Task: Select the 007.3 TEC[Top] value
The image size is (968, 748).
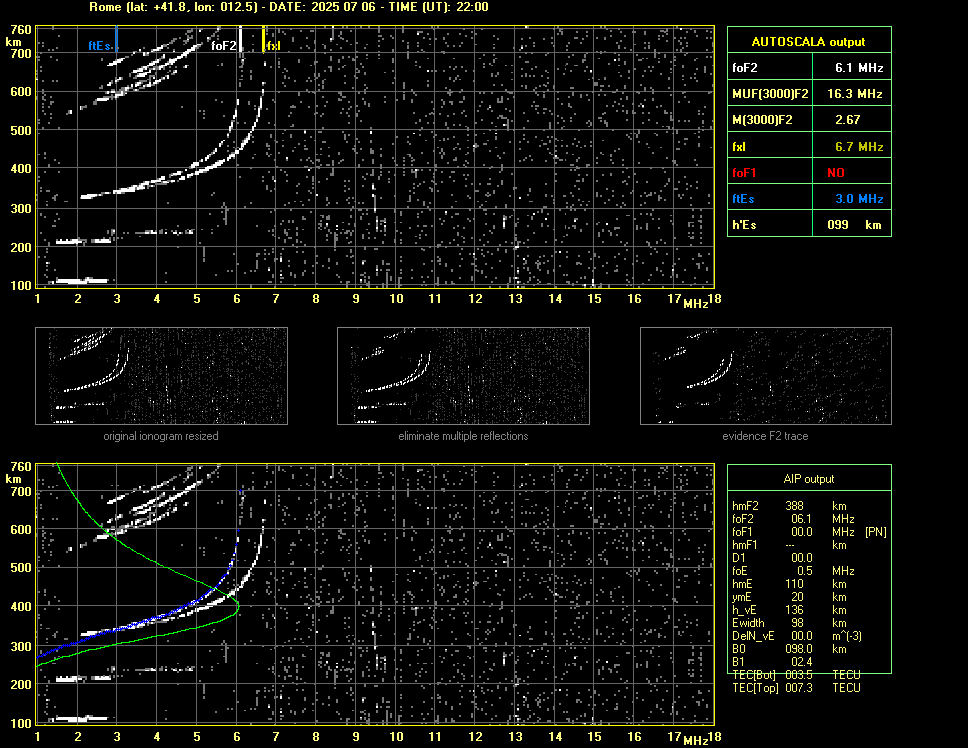Action: point(799,688)
